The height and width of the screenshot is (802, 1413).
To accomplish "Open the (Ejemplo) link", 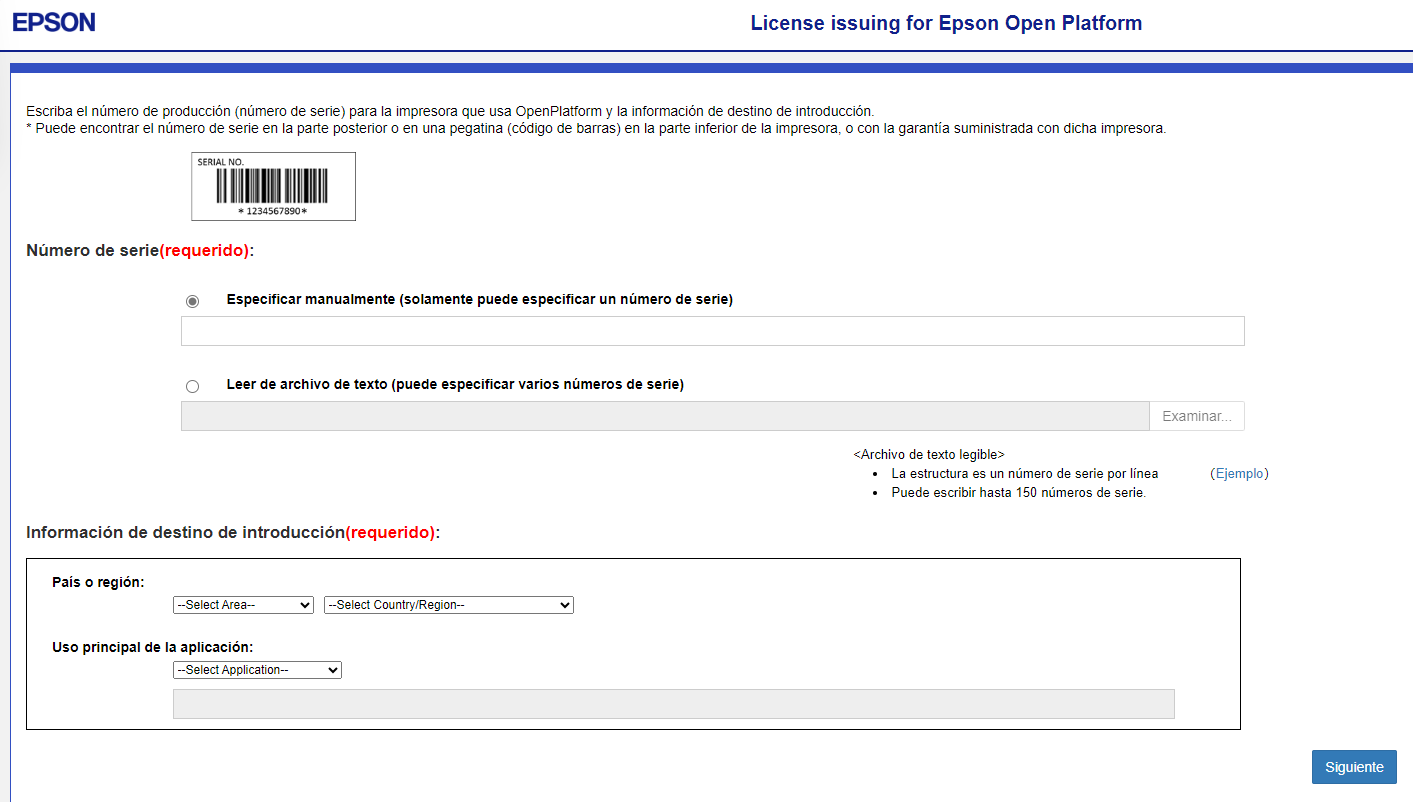I will (x=1240, y=473).
